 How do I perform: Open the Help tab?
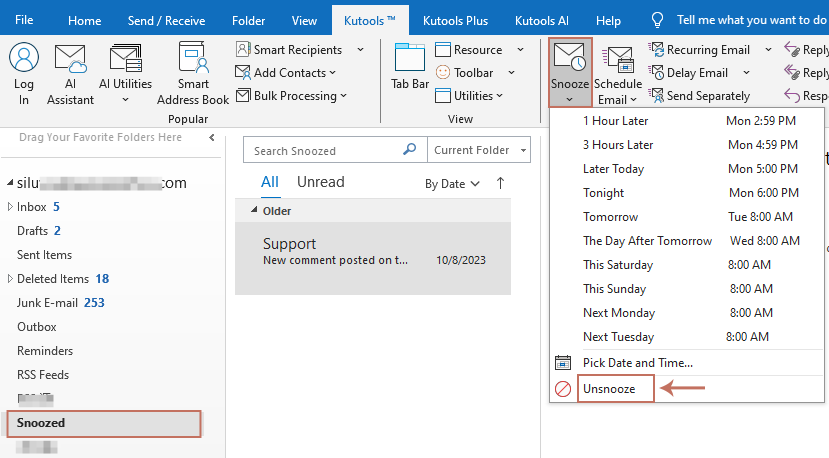pos(608,21)
